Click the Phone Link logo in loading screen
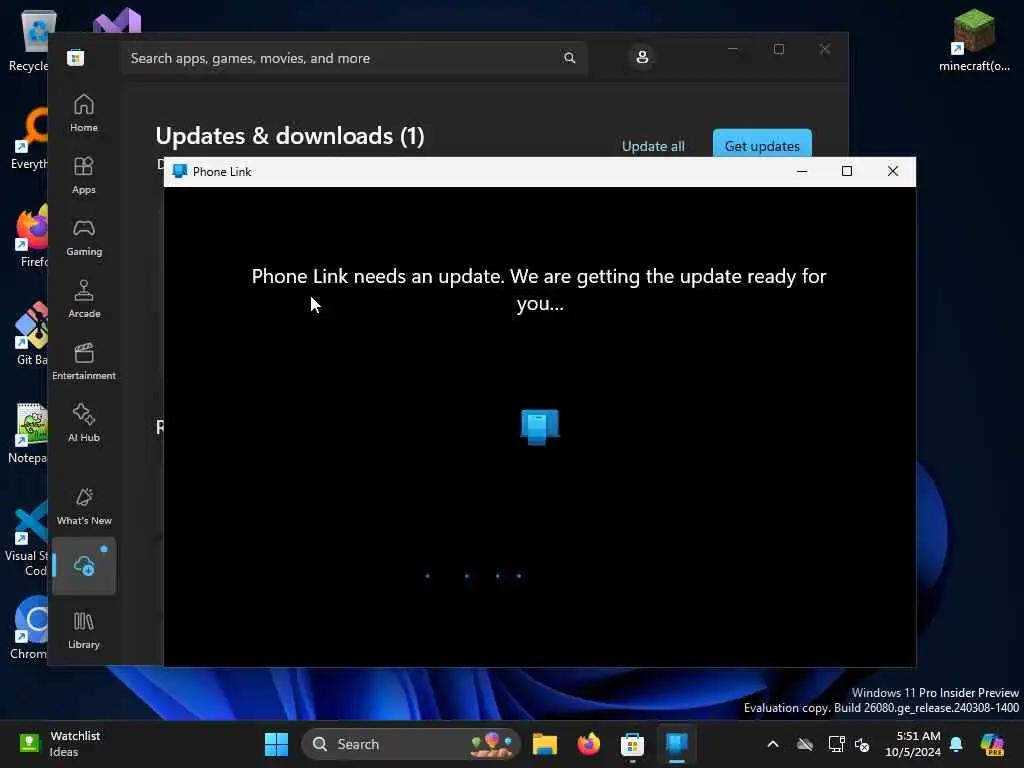Image resolution: width=1024 pixels, height=768 pixels. (539, 427)
